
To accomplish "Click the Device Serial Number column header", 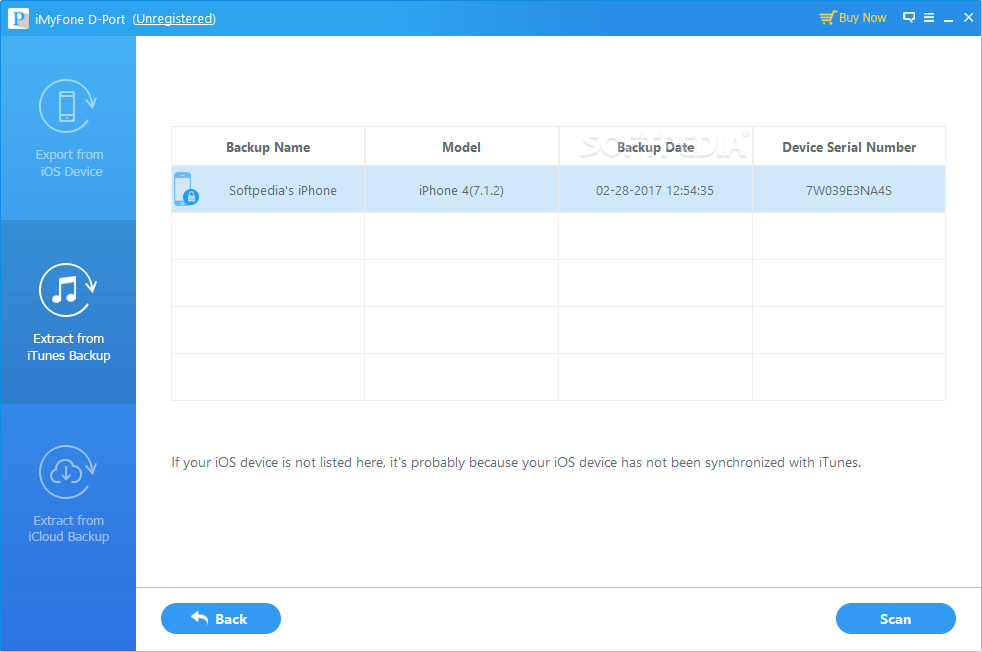I will (x=849, y=147).
